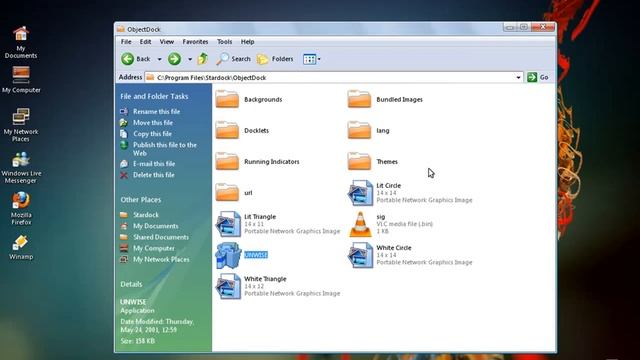Click the green Back arrow button
This screenshot has width=640, height=360.
[x=128, y=59]
